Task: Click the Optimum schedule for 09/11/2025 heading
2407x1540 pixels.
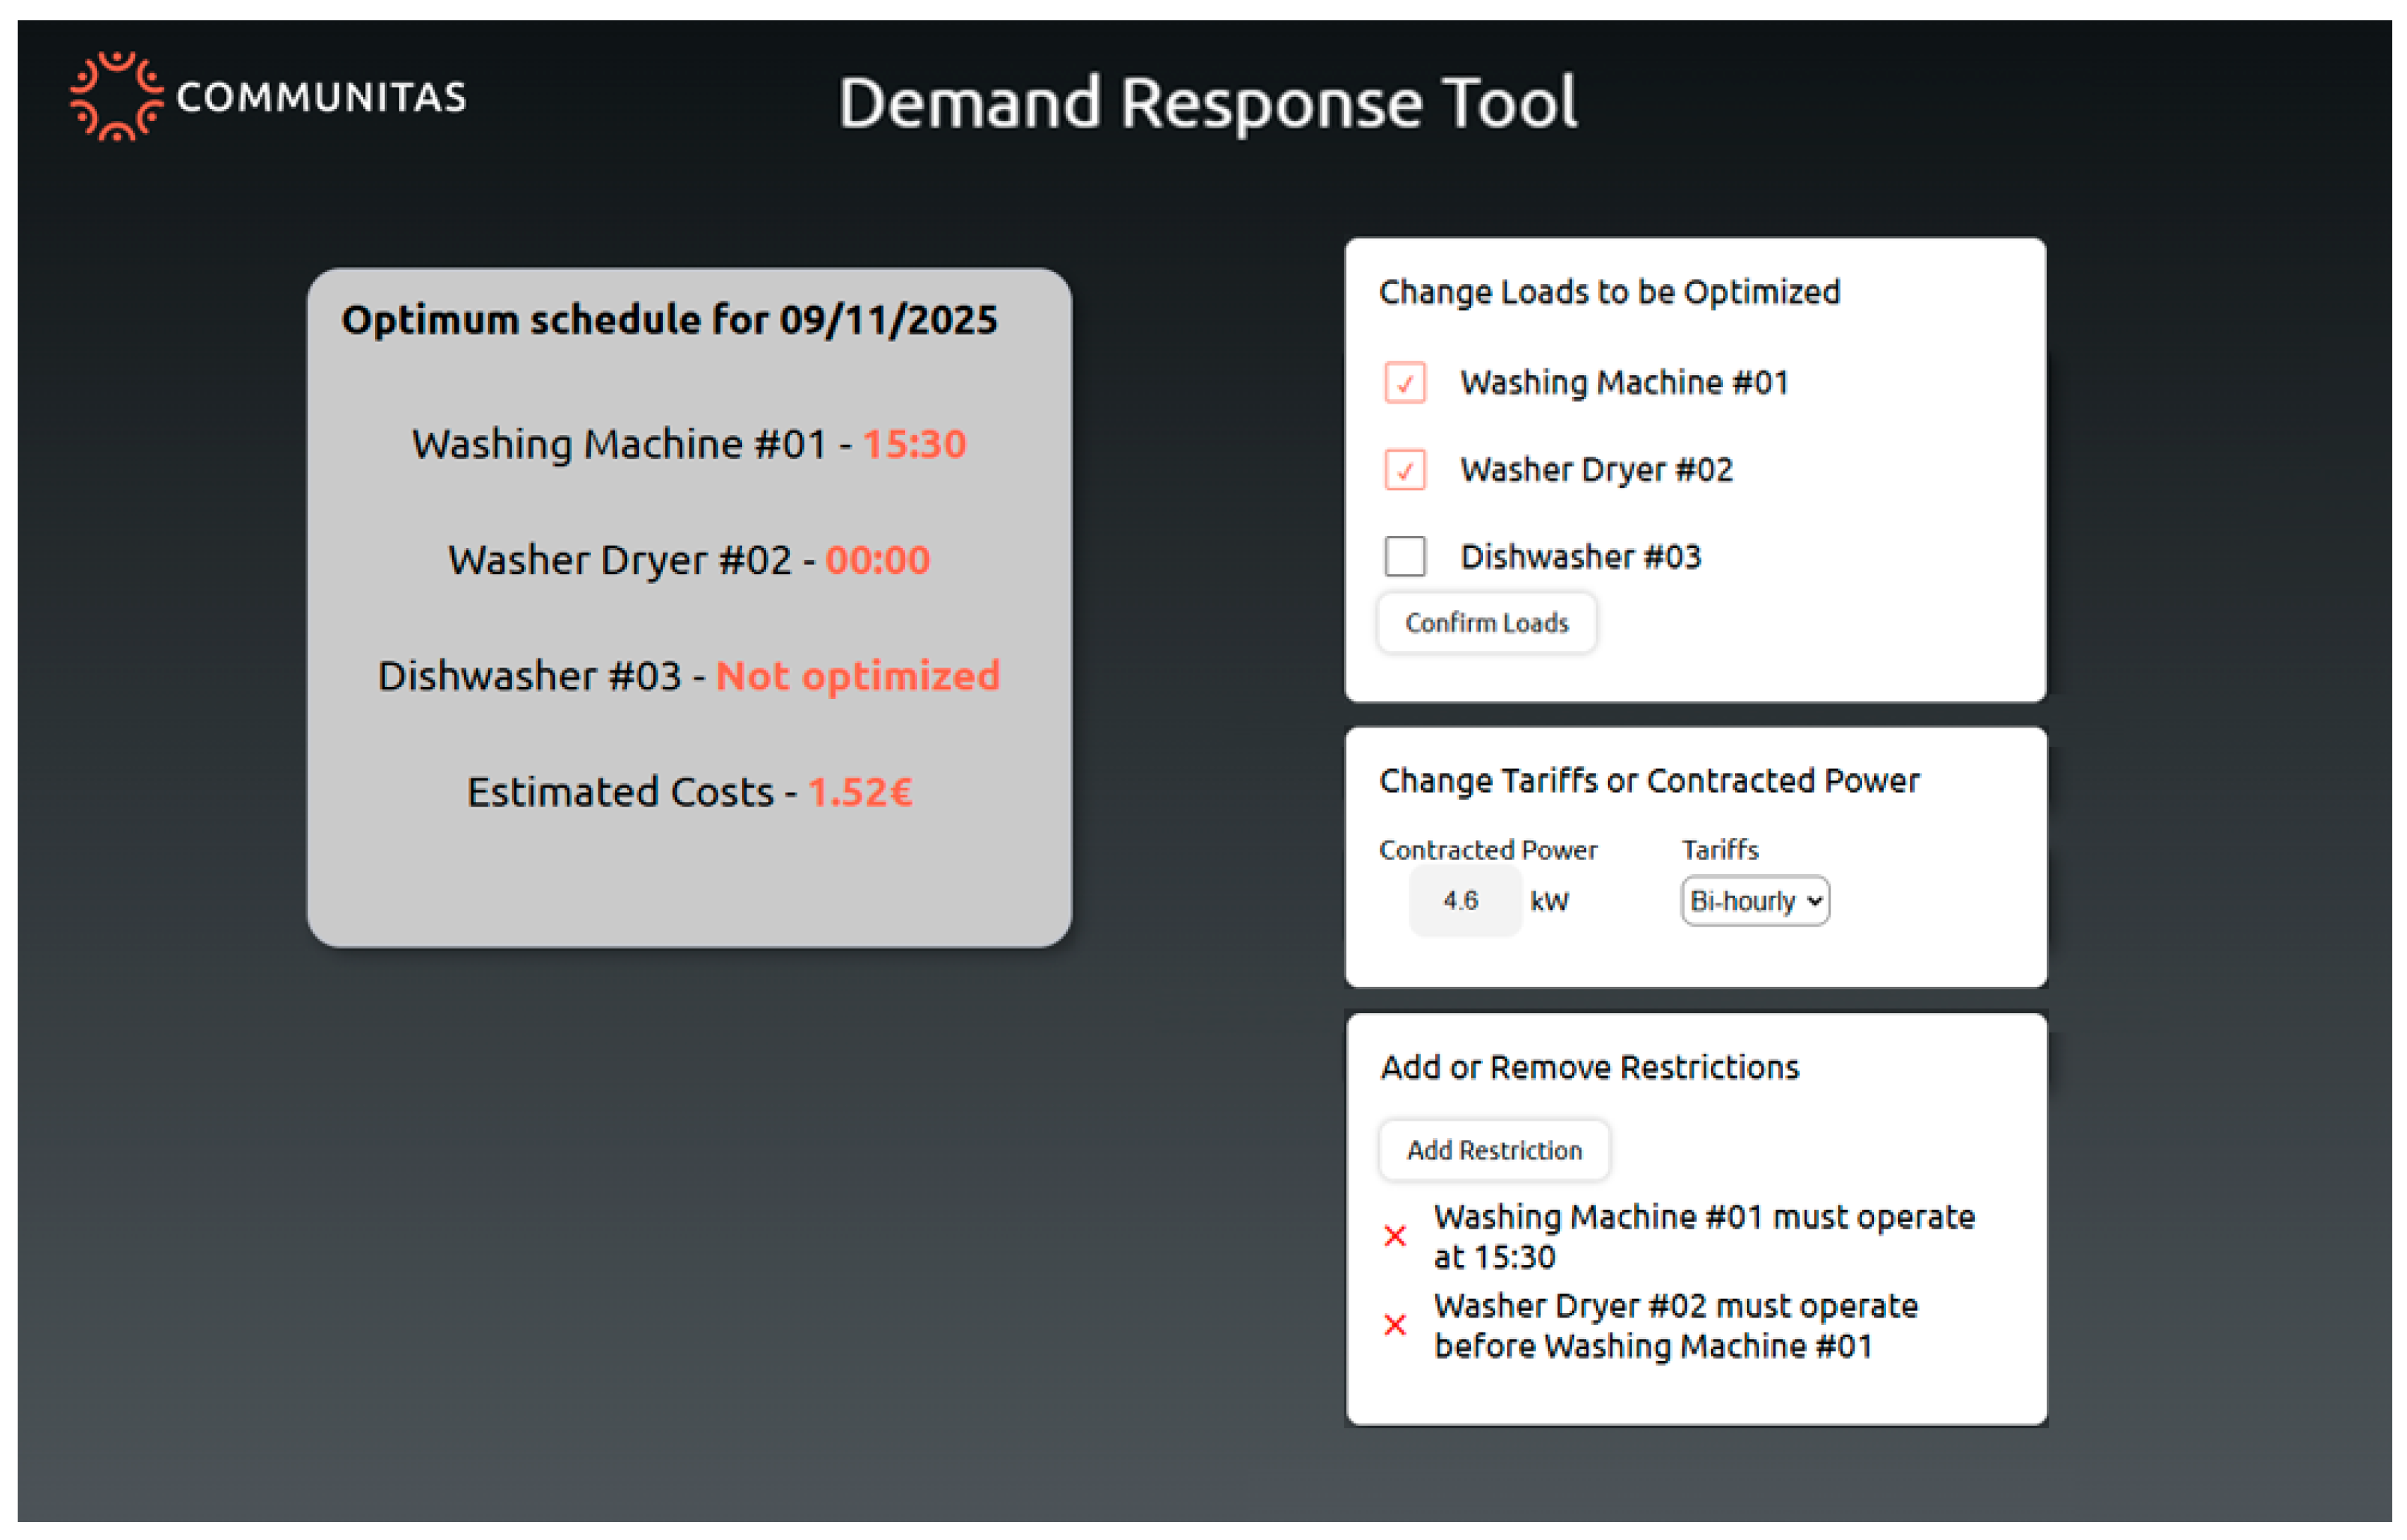Action: tap(669, 320)
